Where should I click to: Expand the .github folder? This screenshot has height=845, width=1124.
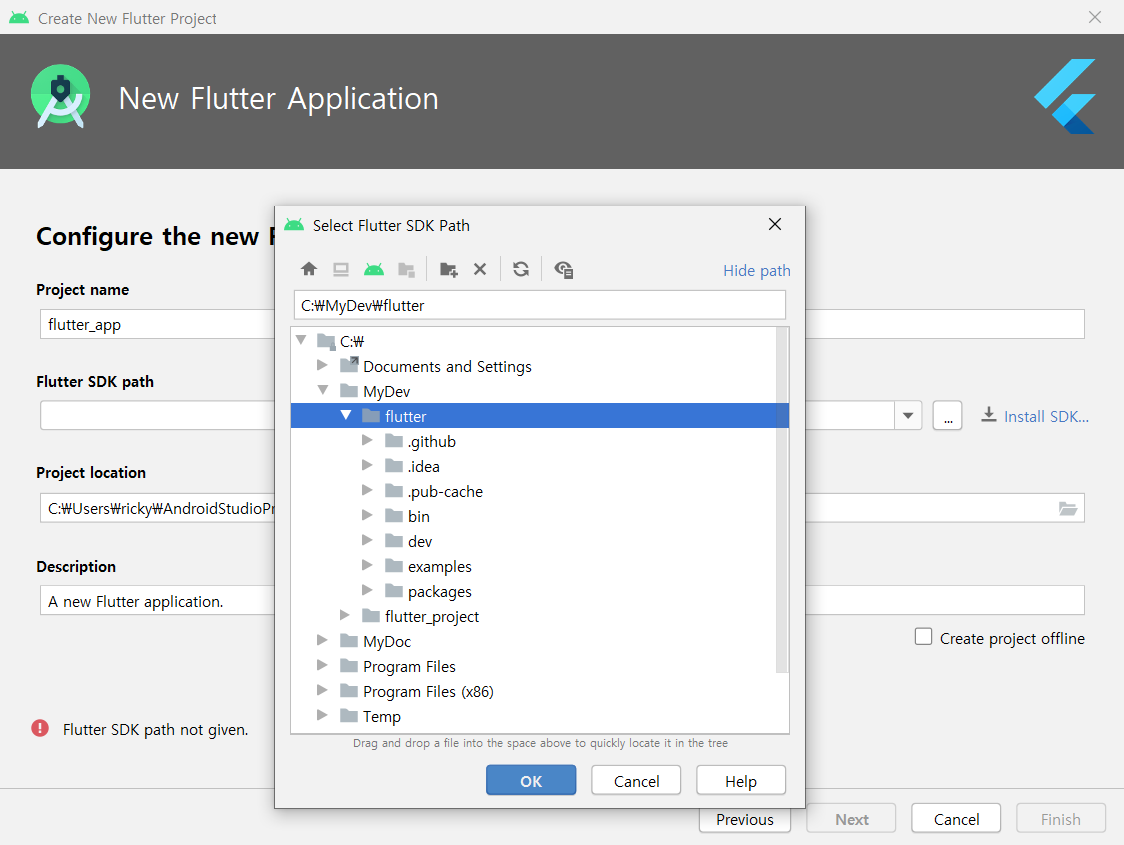click(x=367, y=440)
